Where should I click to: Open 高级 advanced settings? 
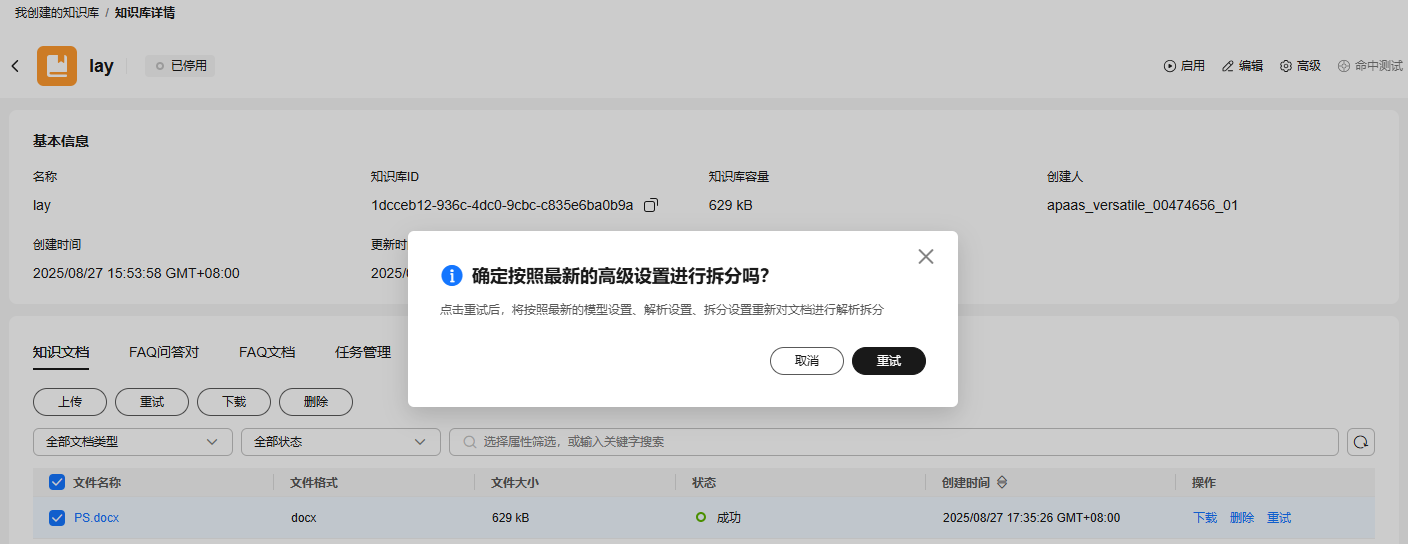click(x=1300, y=66)
